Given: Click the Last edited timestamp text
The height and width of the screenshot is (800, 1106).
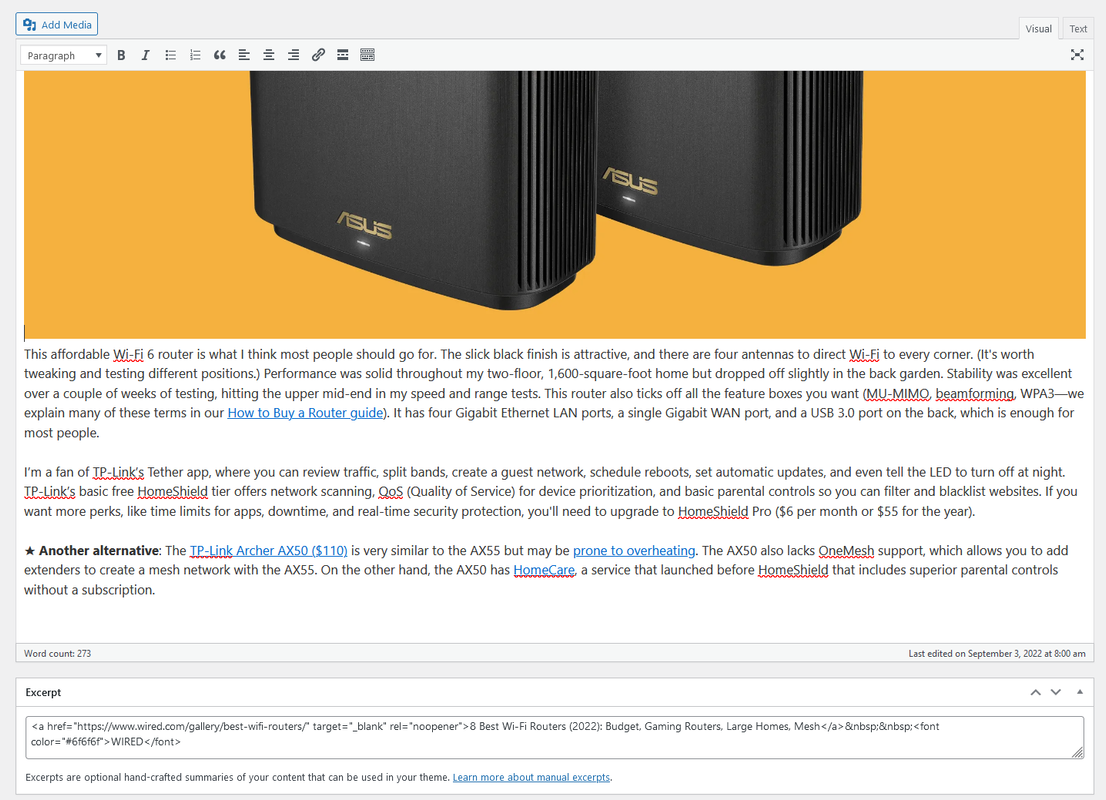Looking at the screenshot, I should (997, 653).
